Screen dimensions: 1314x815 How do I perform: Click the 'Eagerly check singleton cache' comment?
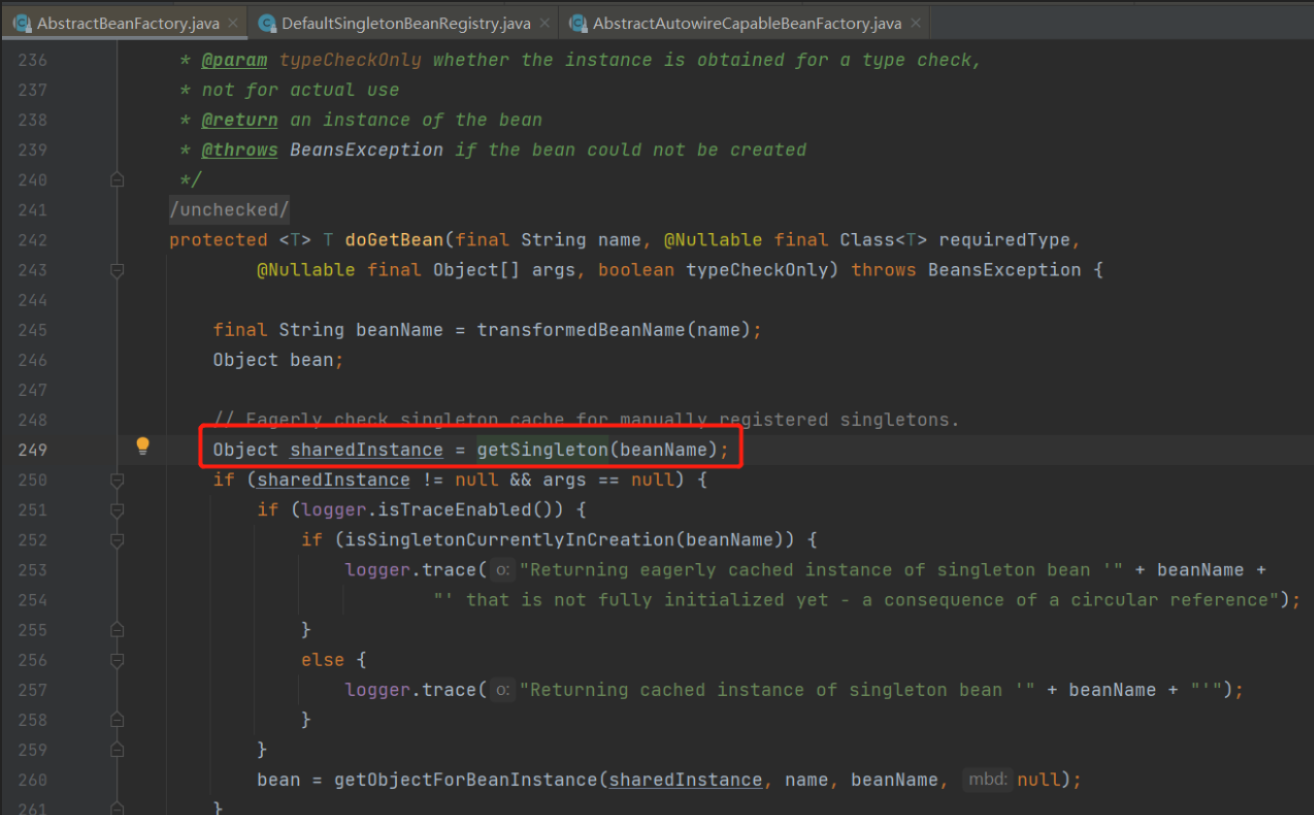[x=586, y=420]
